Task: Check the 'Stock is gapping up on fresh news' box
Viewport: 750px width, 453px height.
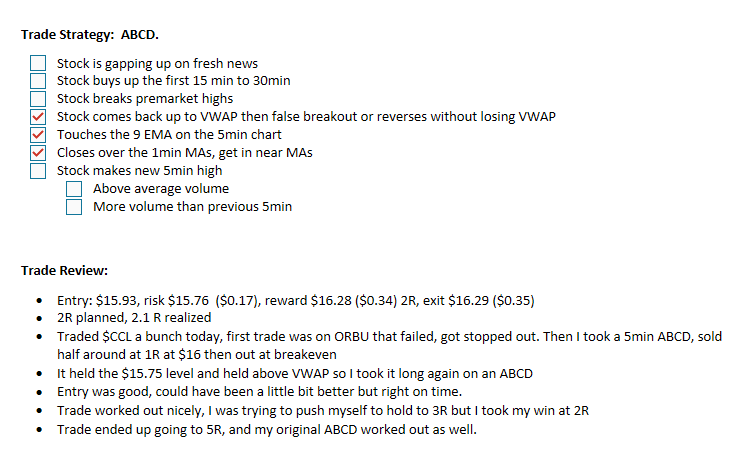Action: pos(39,63)
